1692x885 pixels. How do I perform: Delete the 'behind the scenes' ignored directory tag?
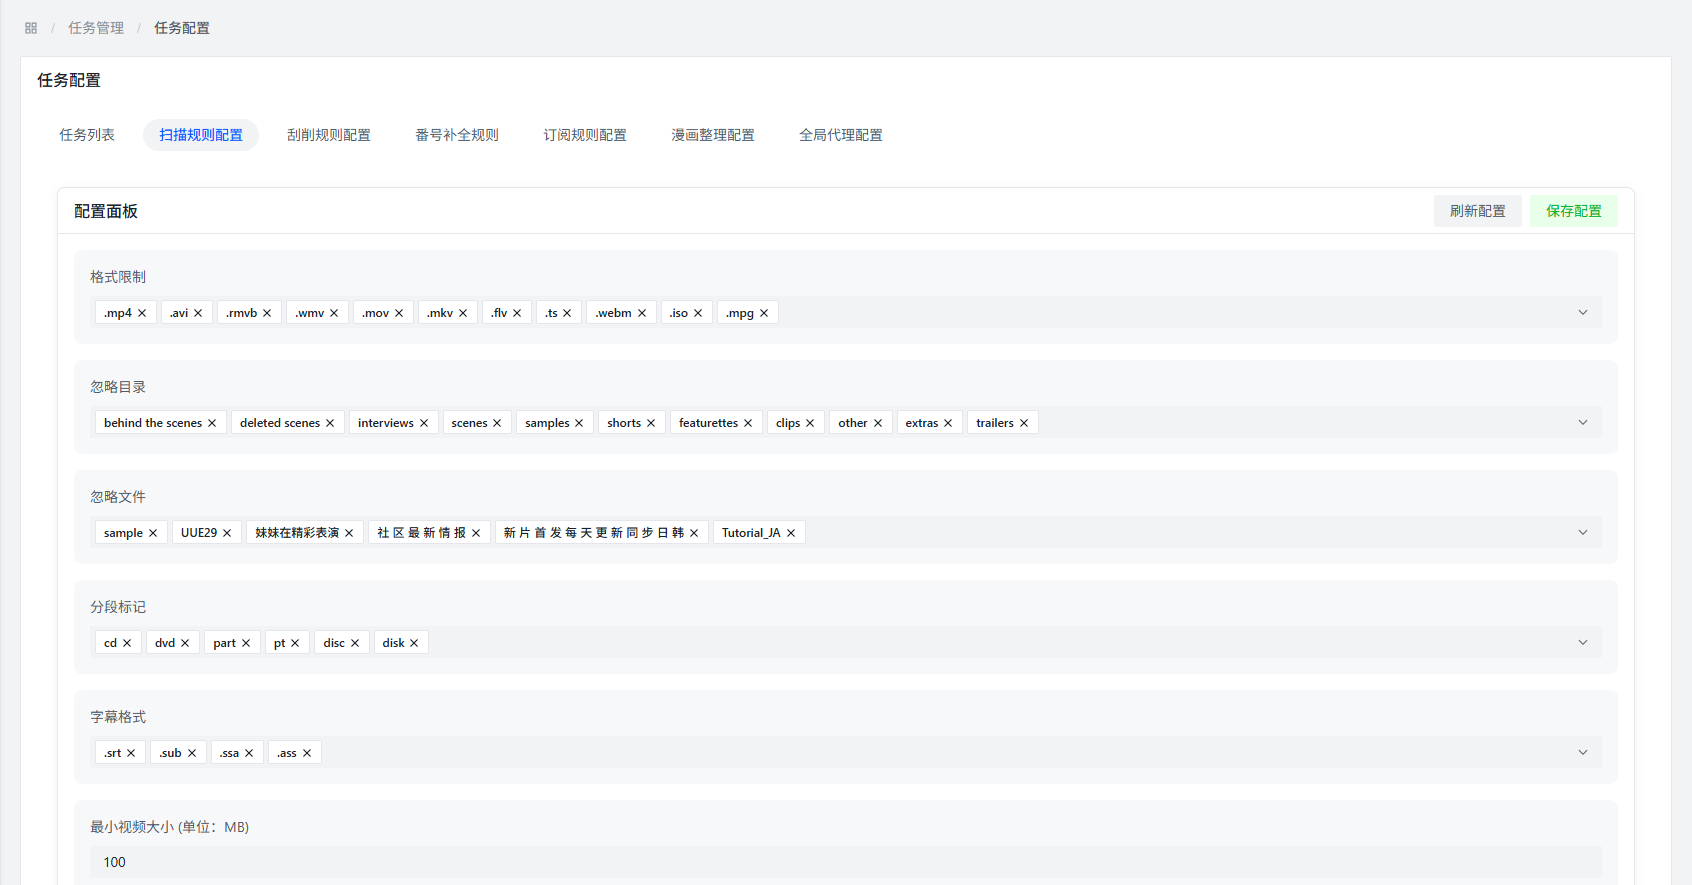tap(212, 423)
